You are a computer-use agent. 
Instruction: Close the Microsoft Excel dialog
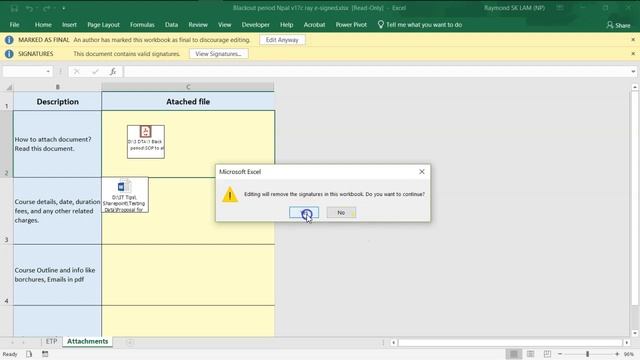click(x=422, y=172)
